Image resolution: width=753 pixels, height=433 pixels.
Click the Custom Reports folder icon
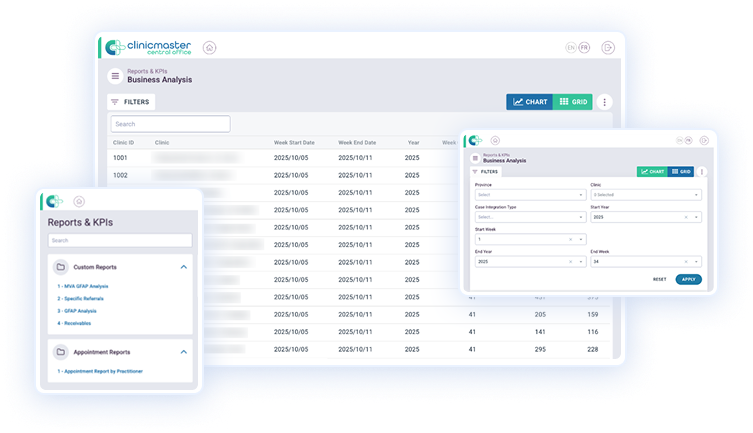61,268
